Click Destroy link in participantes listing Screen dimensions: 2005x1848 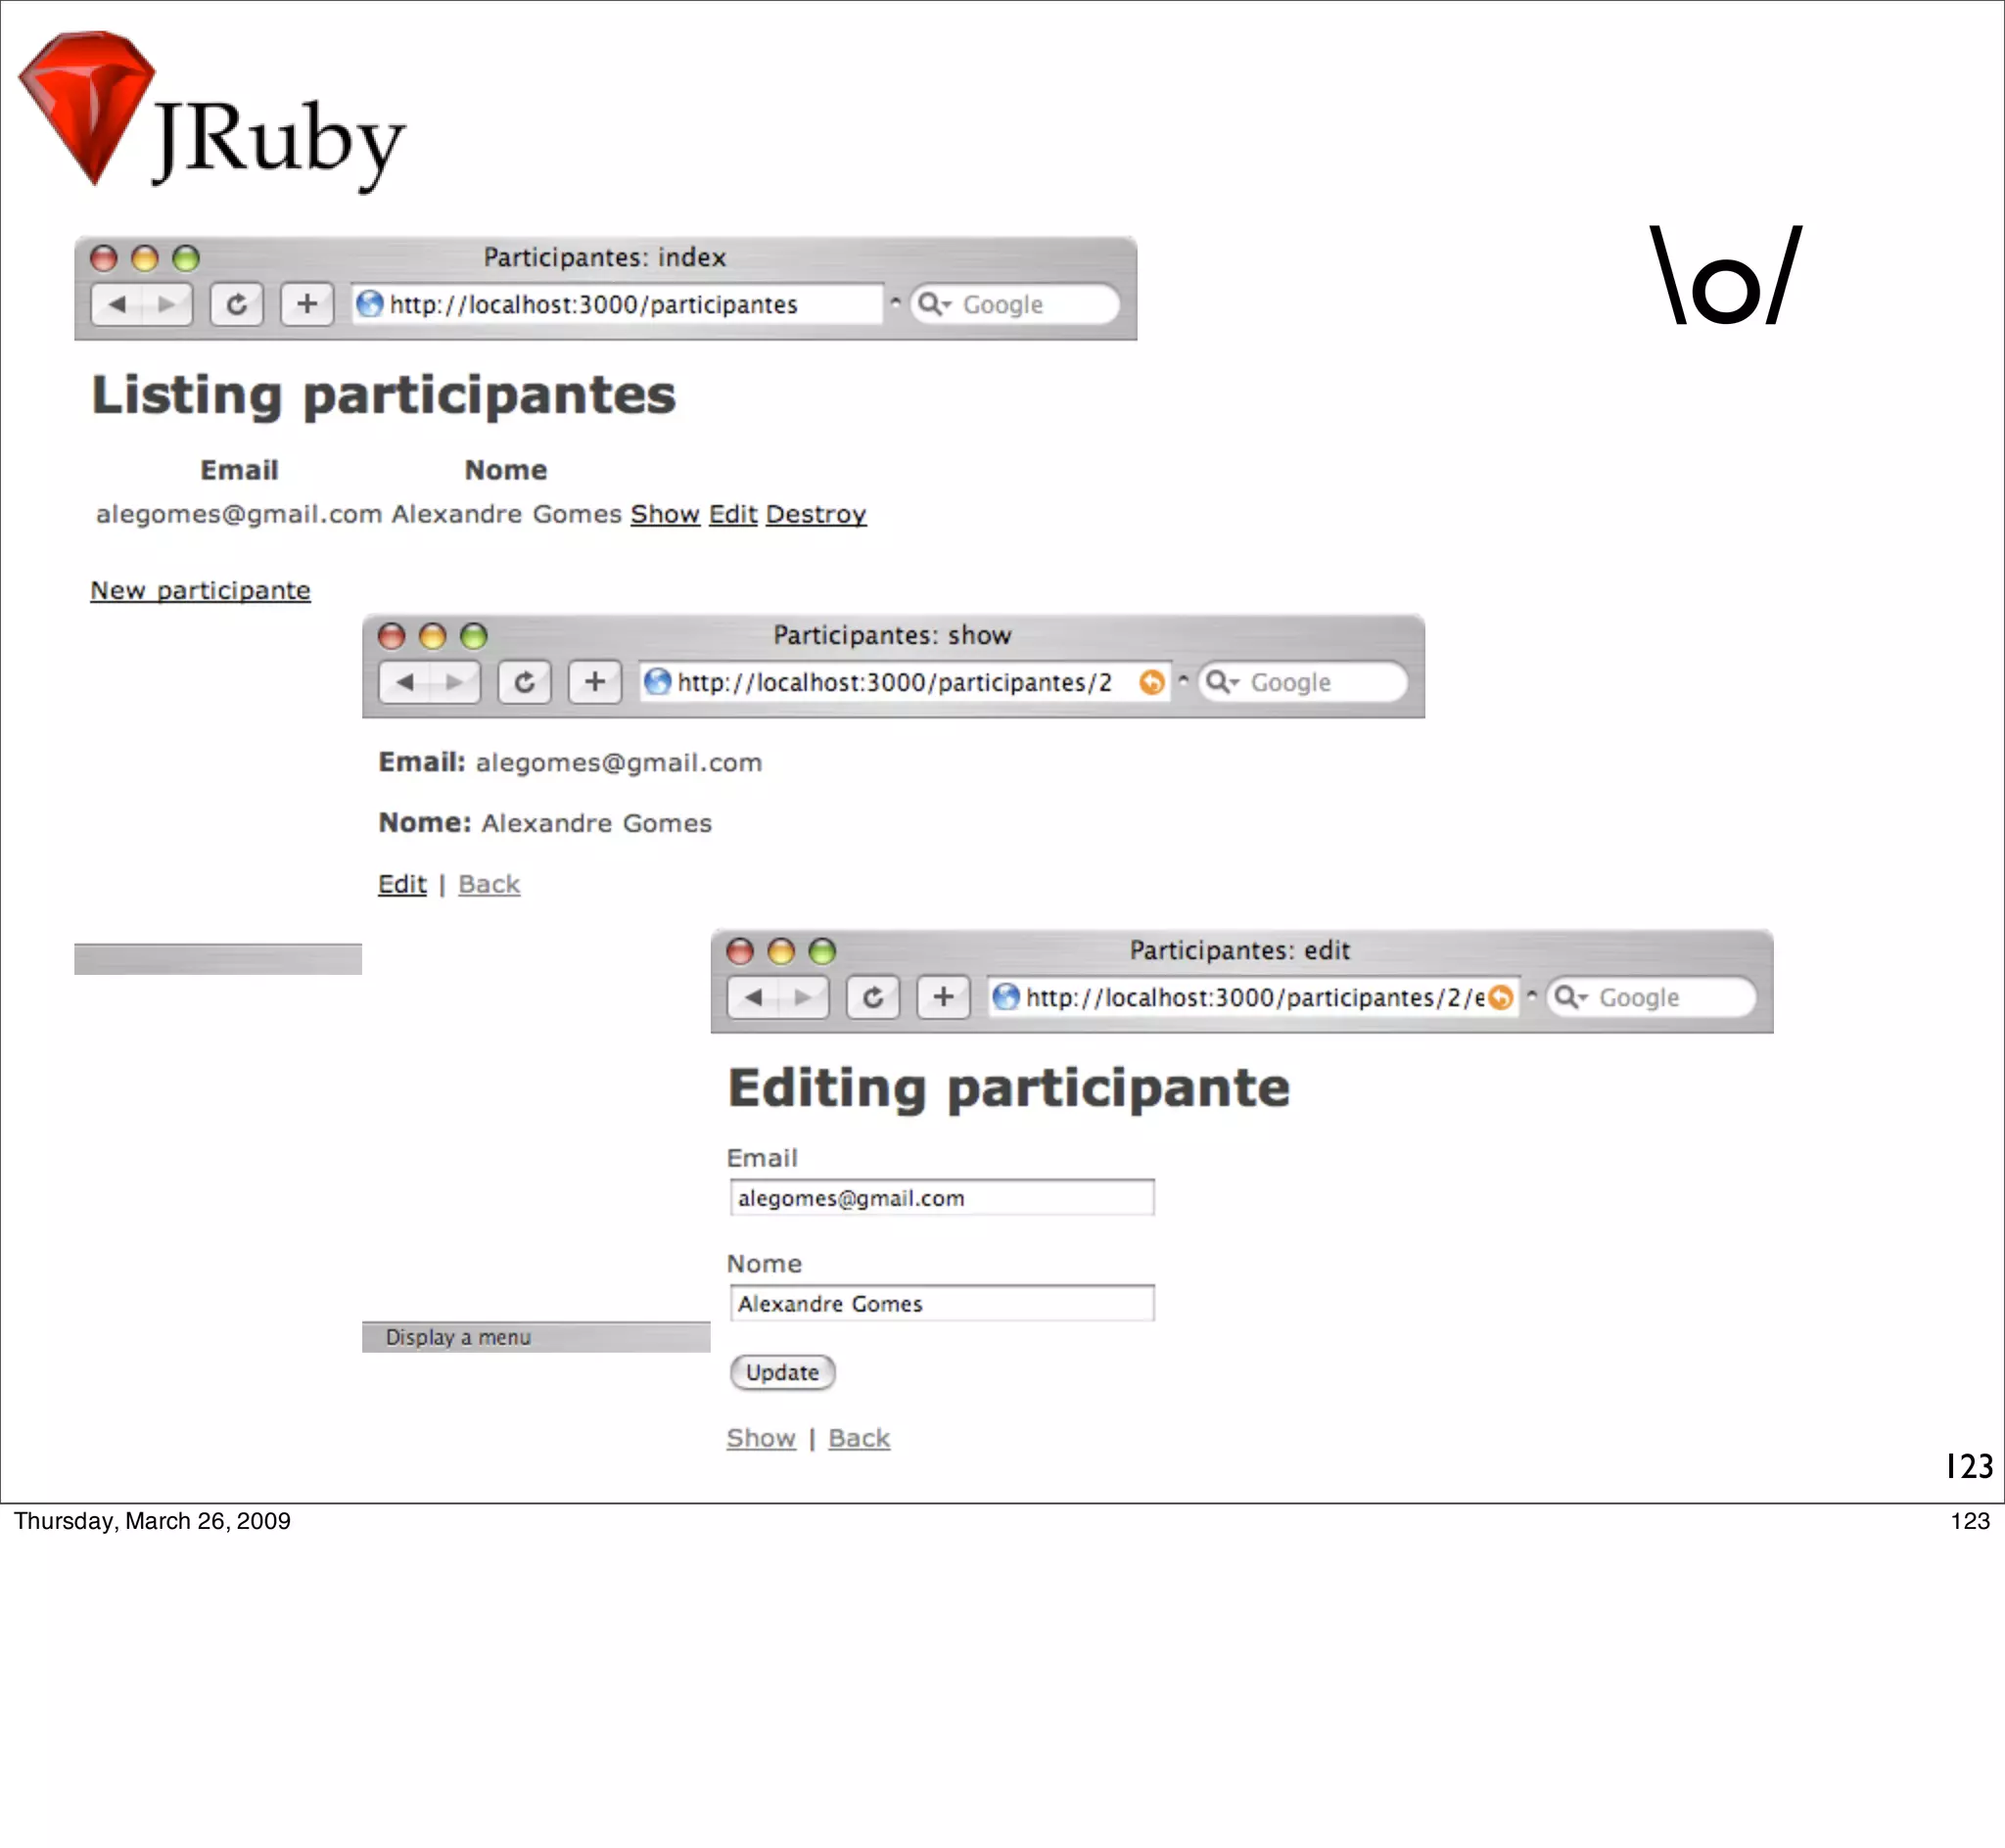(x=815, y=514)
